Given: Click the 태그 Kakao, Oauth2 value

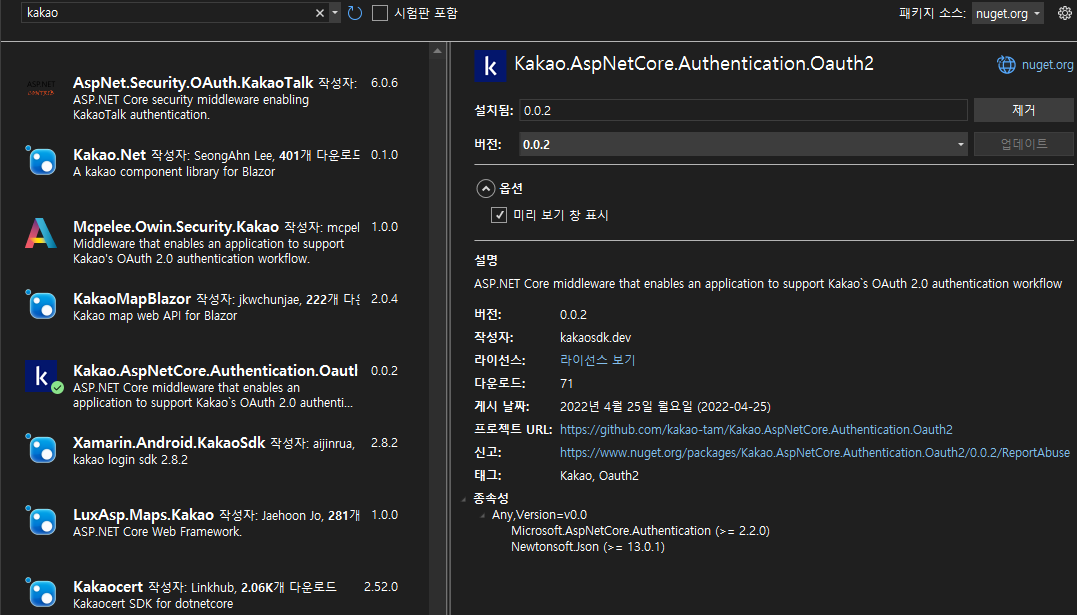Looking at the screenshot, I should click(599, 476).
